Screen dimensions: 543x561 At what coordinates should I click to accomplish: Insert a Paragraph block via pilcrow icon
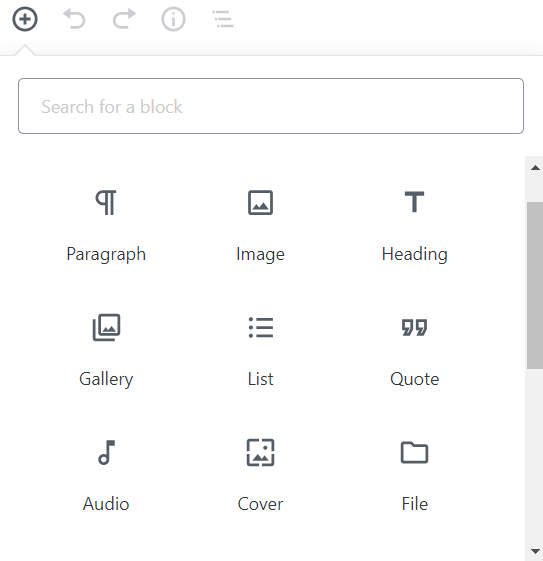coord(106,203)
